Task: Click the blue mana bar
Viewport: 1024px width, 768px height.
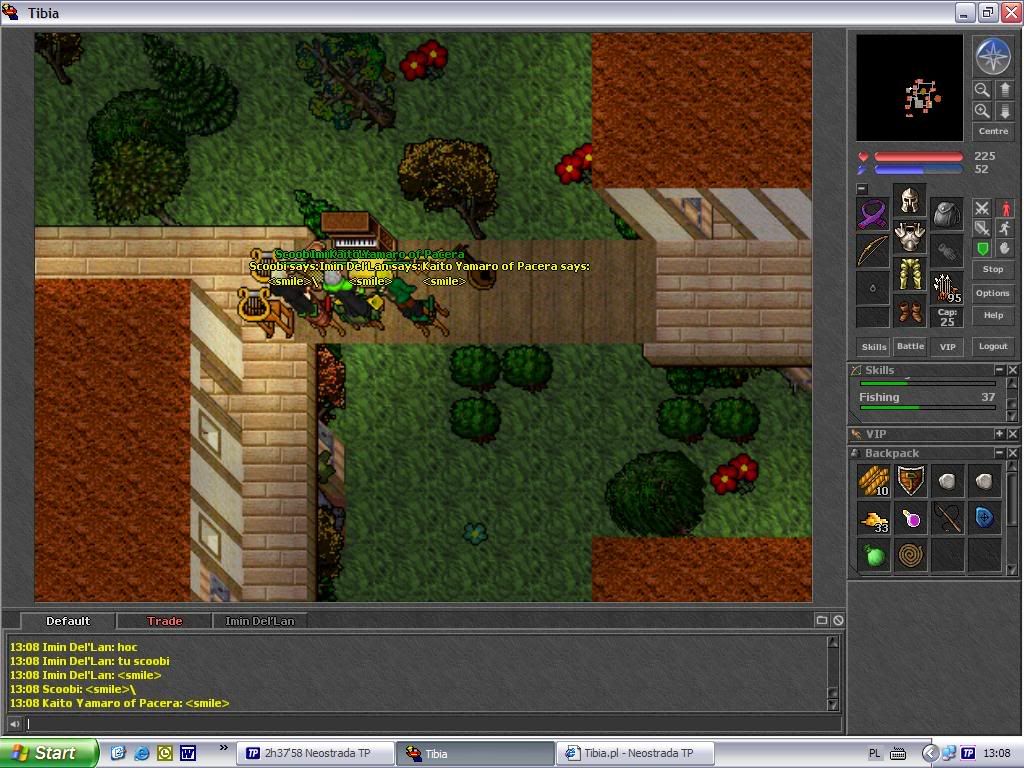Action: point(918,170)
